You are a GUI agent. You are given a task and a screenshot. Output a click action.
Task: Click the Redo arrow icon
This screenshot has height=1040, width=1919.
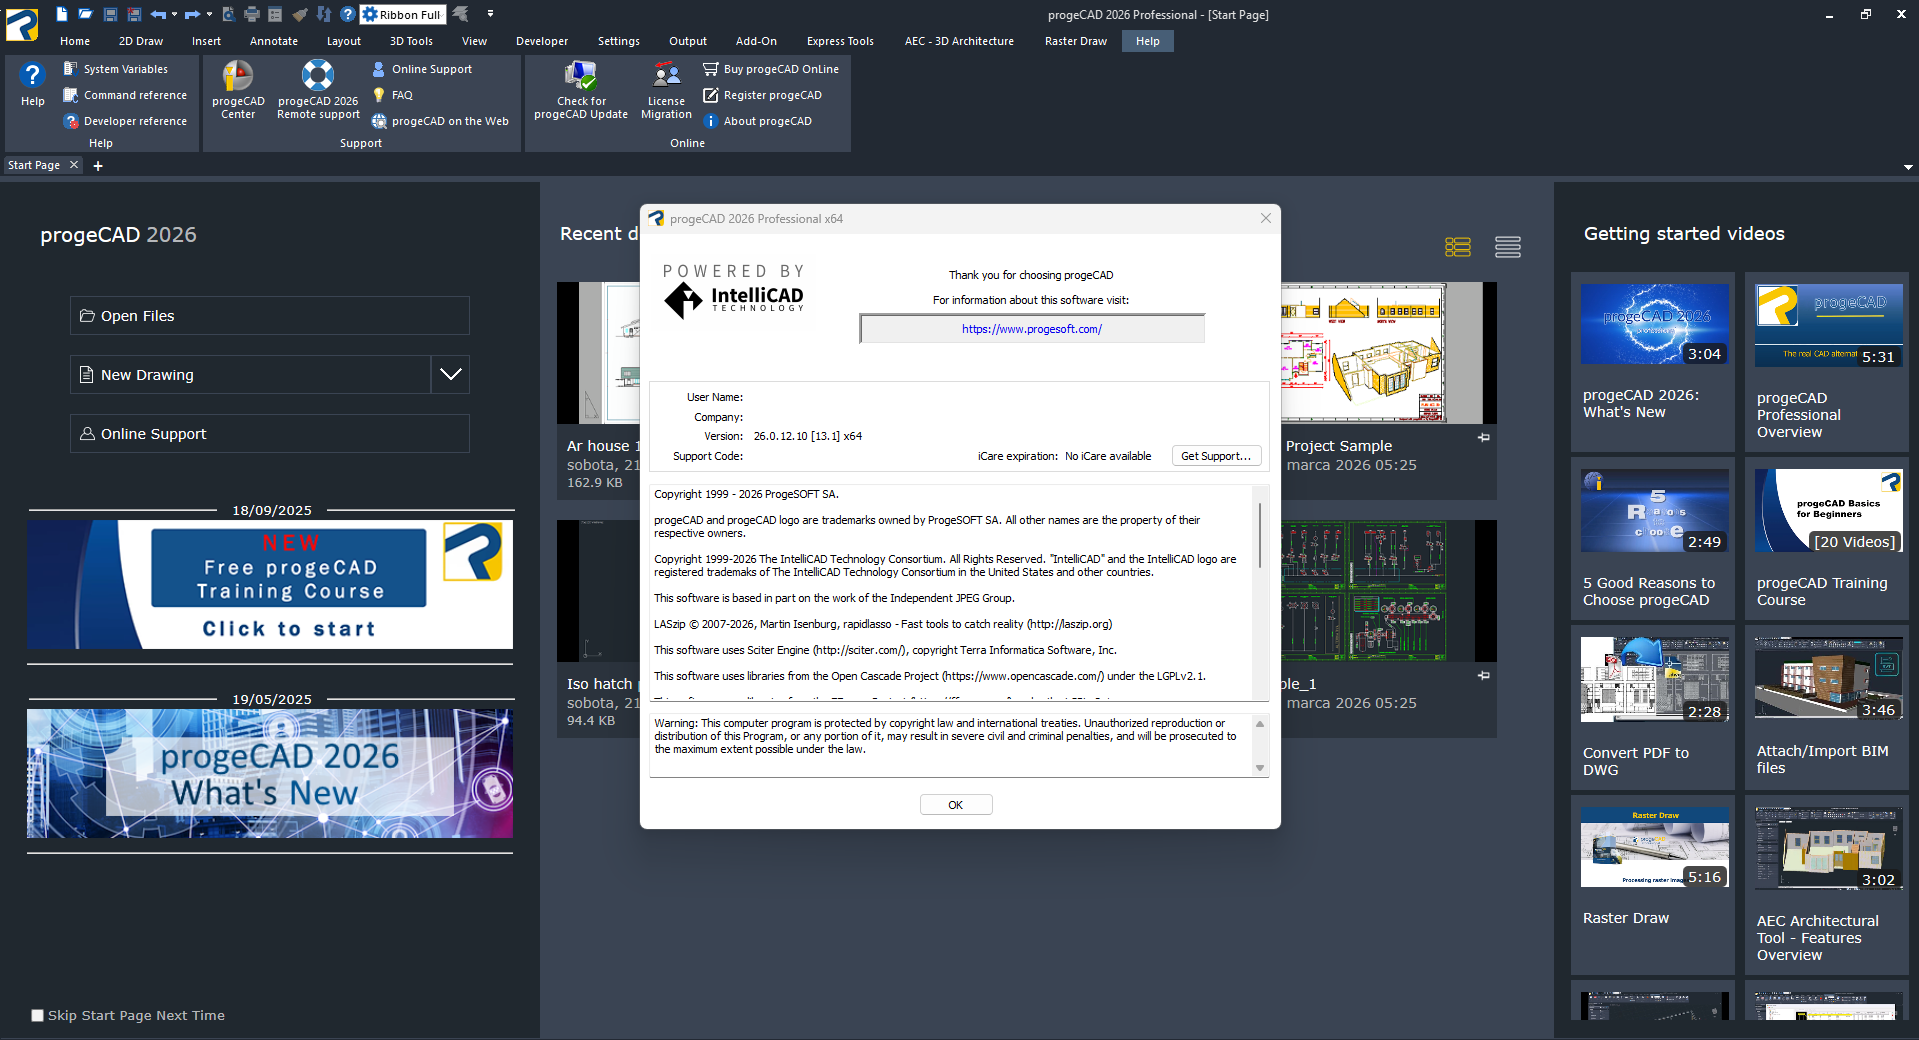click(192, 14)
